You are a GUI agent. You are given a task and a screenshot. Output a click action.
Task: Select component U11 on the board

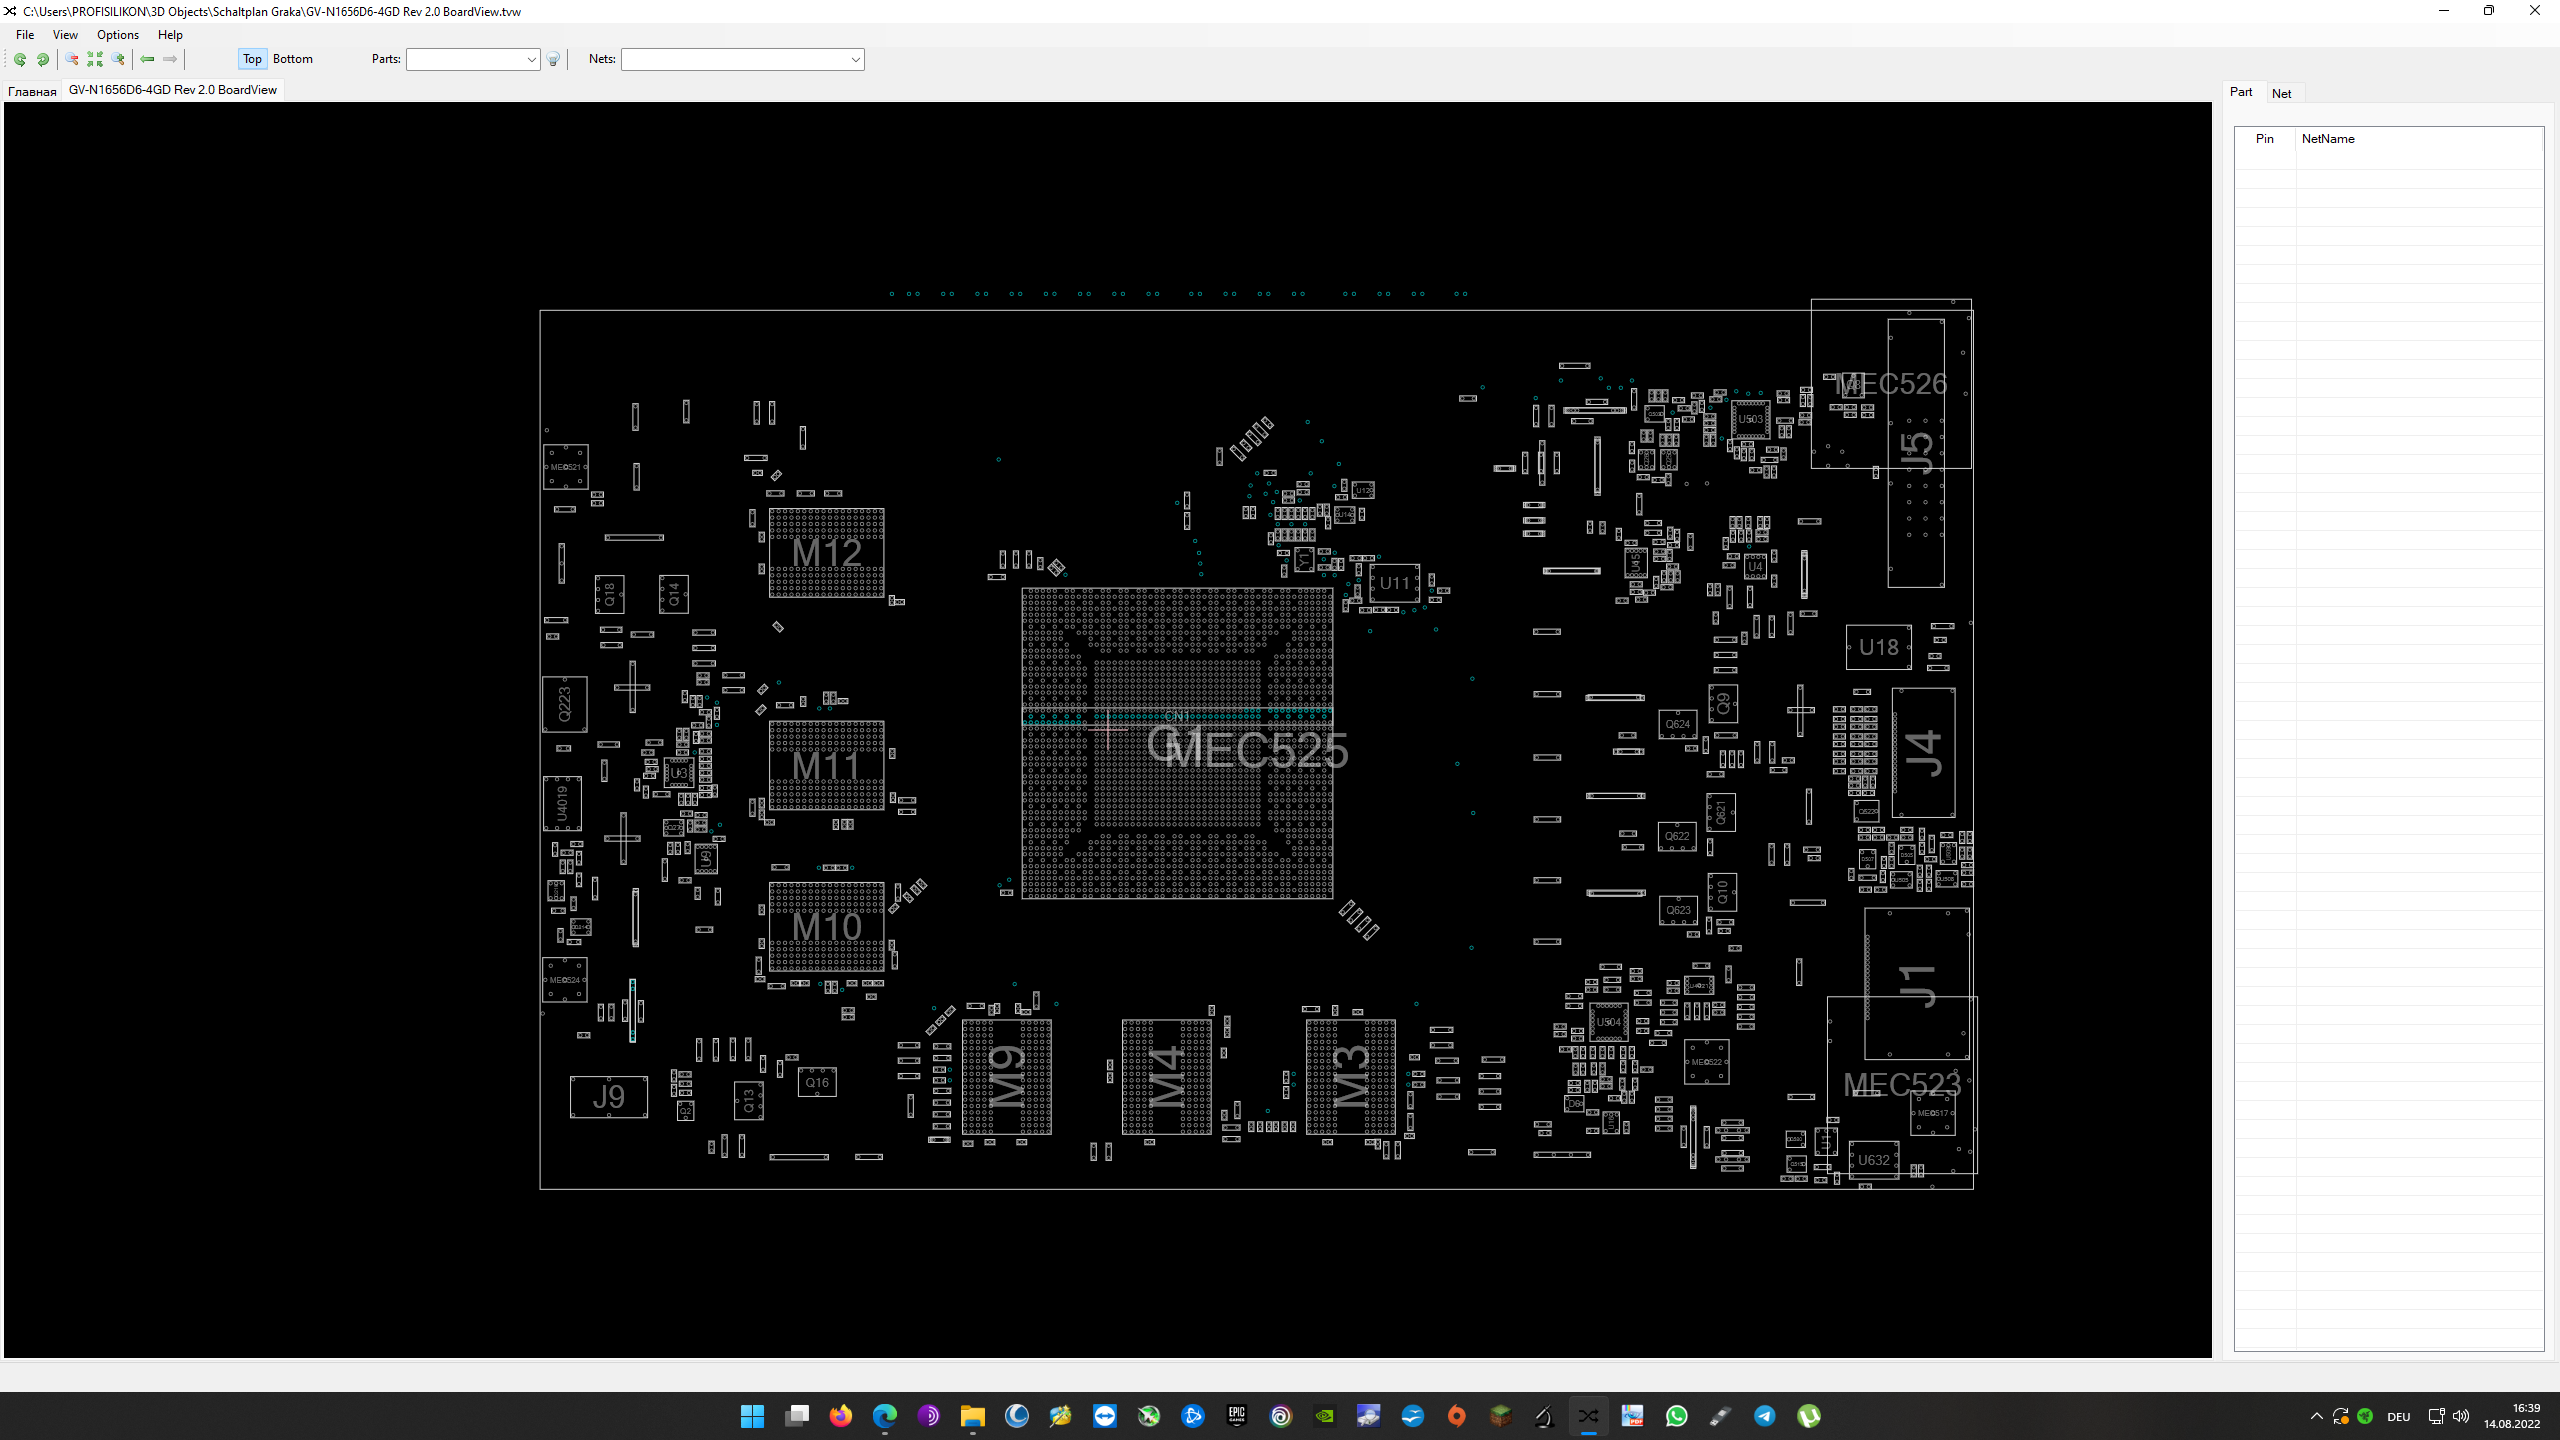1395,583
